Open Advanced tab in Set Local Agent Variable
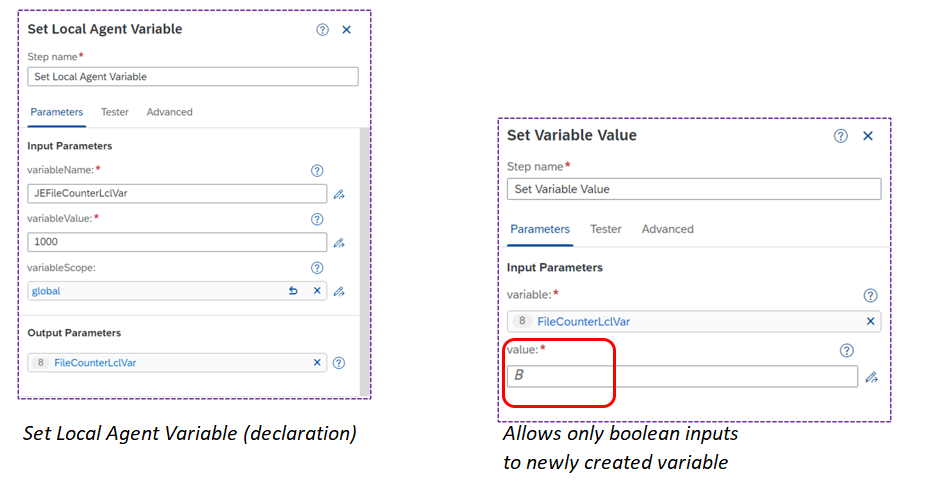929x498 pixels. [169, 112]
